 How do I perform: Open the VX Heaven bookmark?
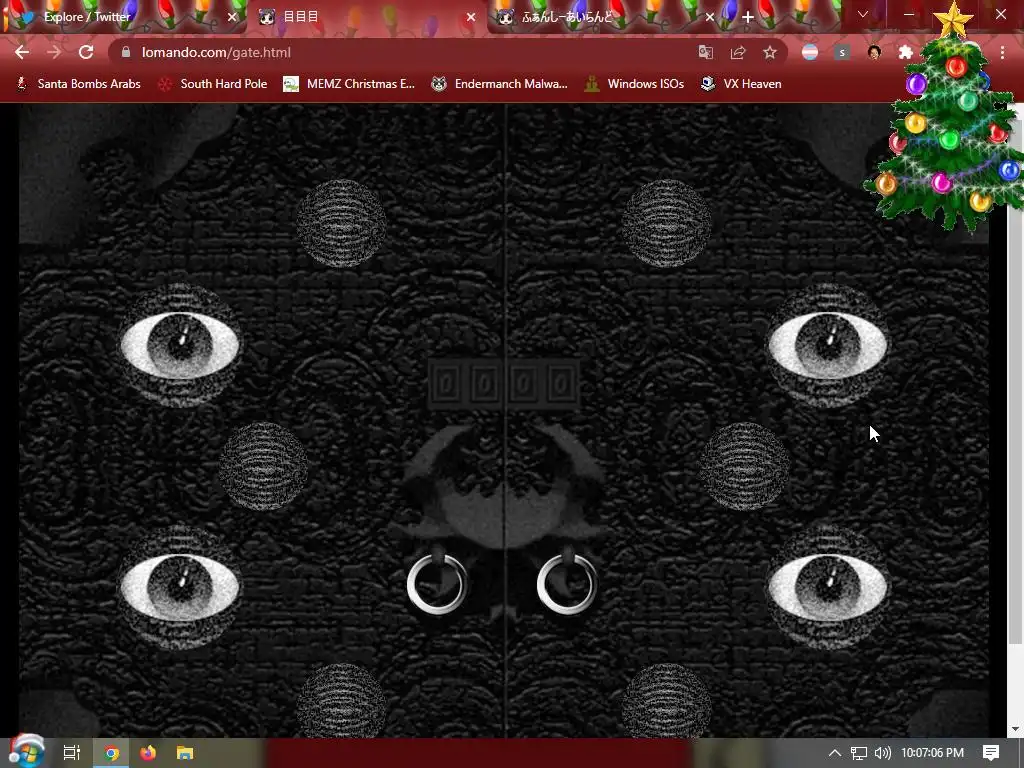[741, 84]
